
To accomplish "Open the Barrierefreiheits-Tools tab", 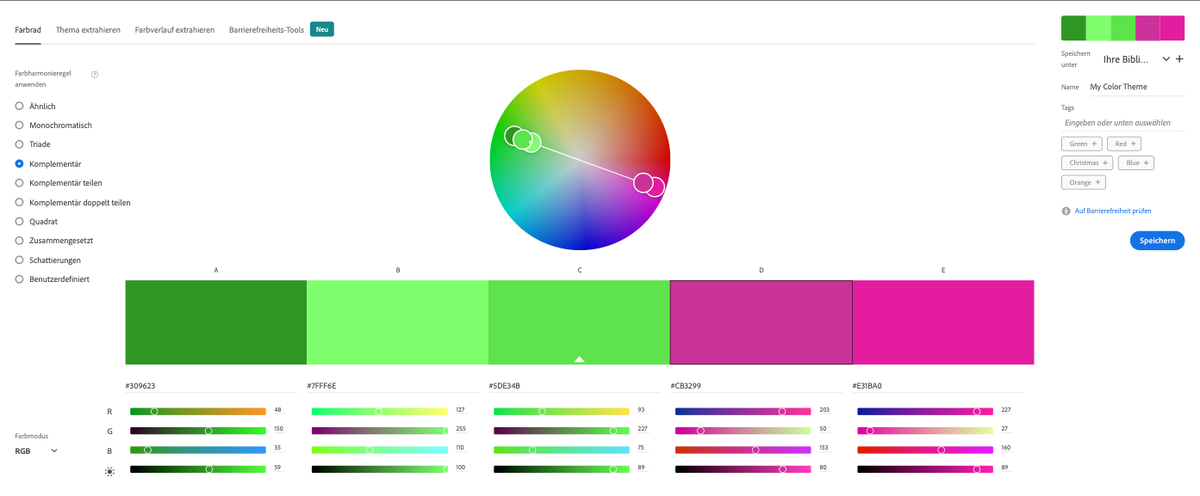I will coord(266,30).
